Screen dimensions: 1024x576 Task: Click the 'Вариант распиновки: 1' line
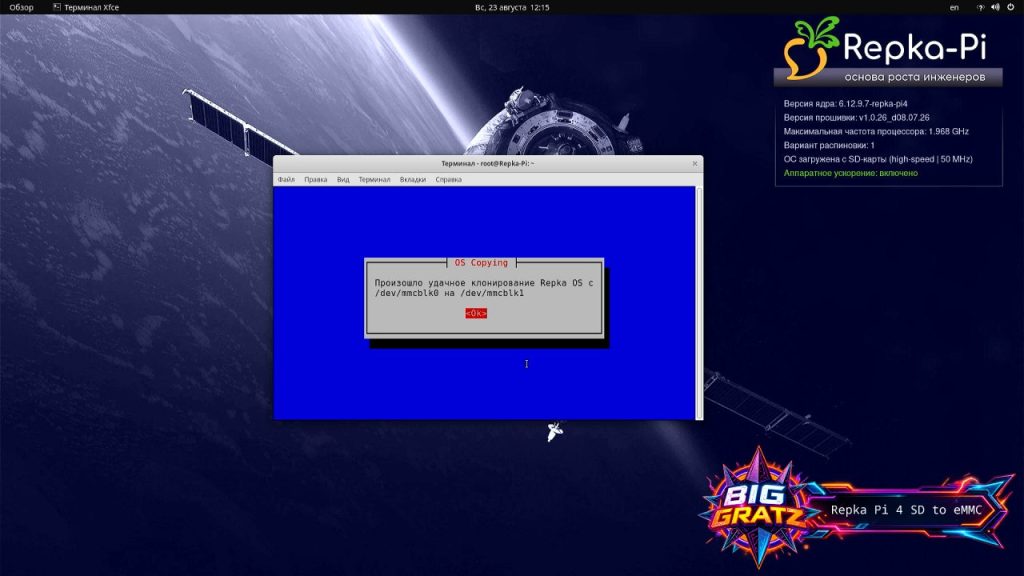[x=829, y=145]
